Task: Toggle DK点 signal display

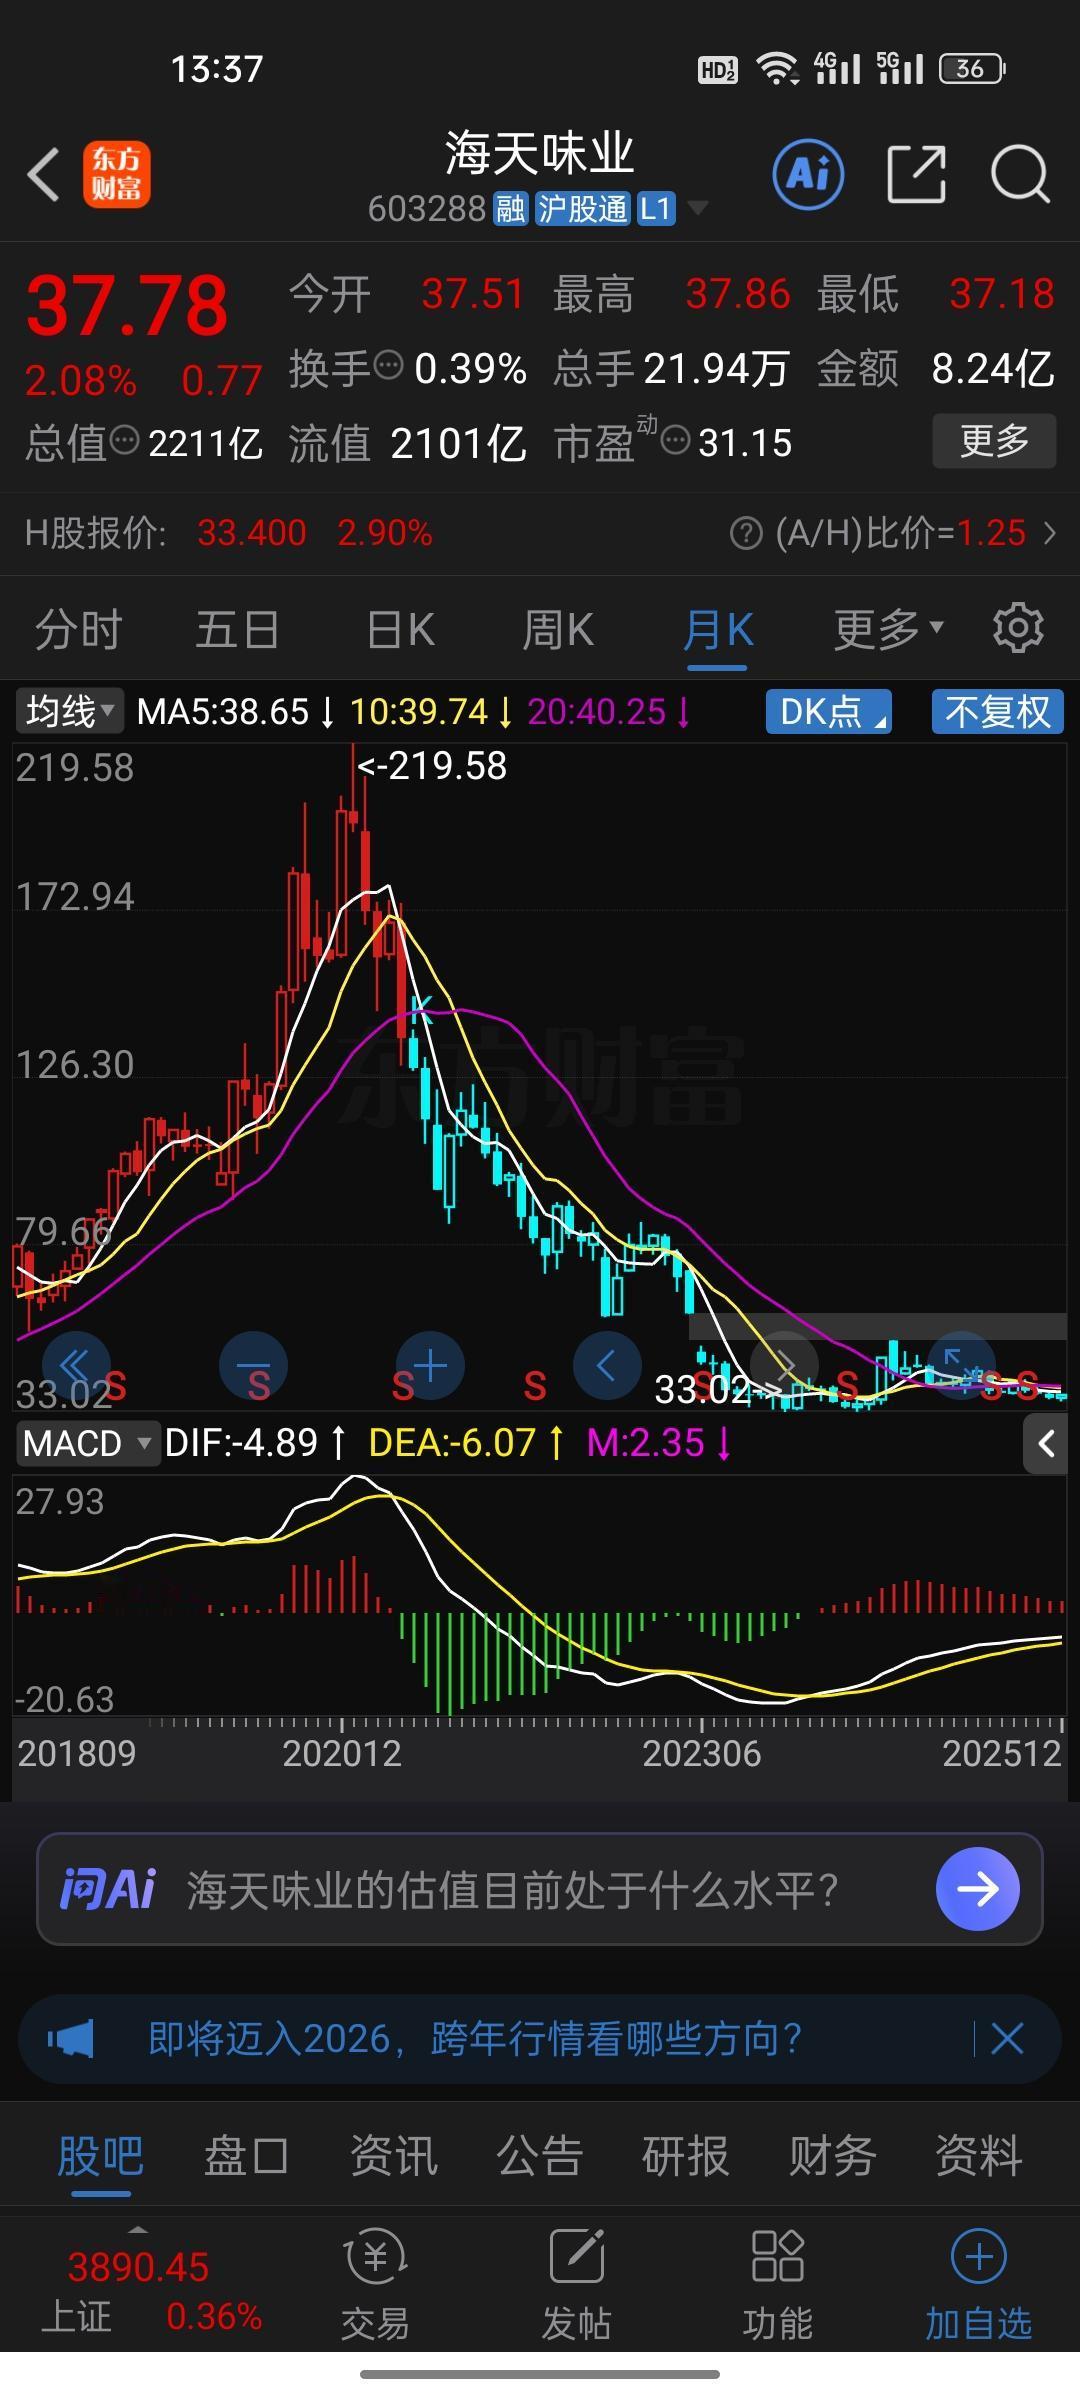Action: (828, 712)
